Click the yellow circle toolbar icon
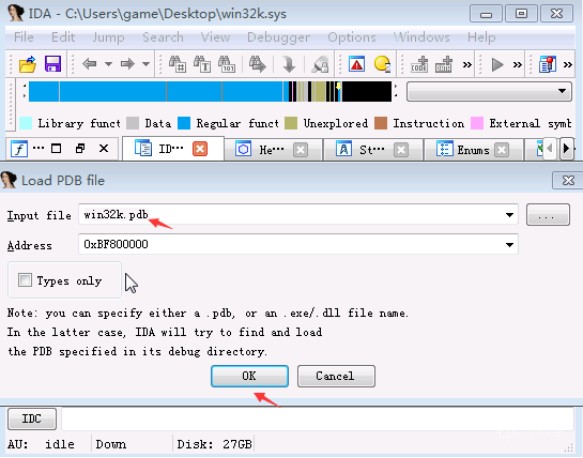 382,64
